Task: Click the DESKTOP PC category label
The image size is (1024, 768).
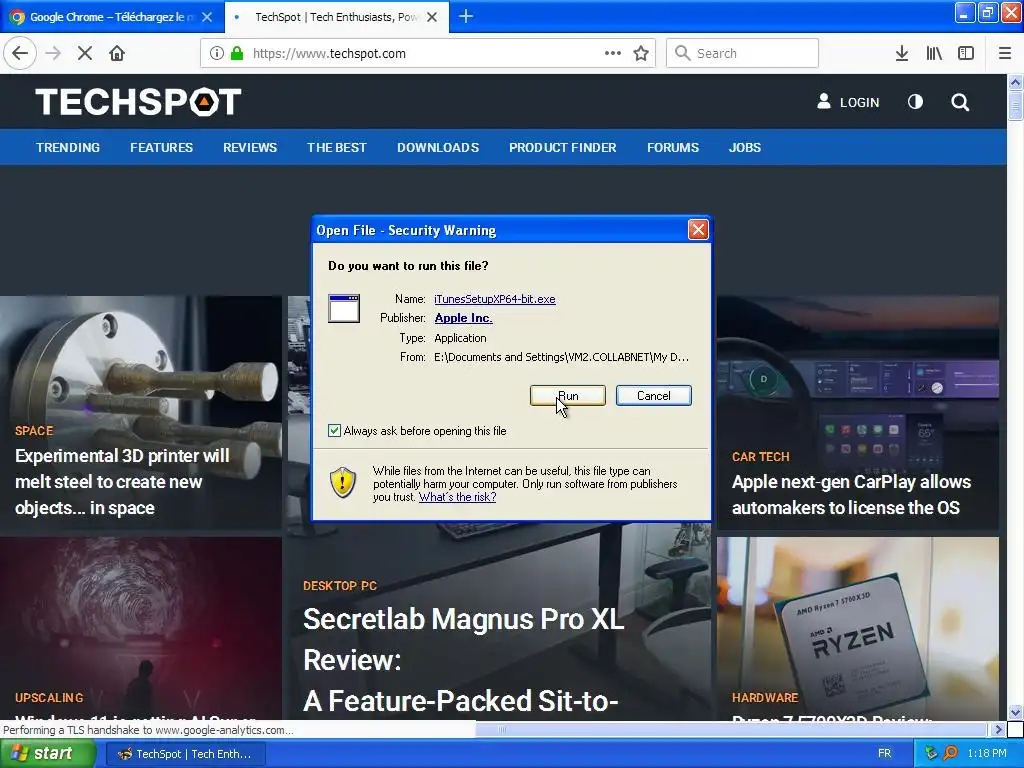Action: (340, 586)
